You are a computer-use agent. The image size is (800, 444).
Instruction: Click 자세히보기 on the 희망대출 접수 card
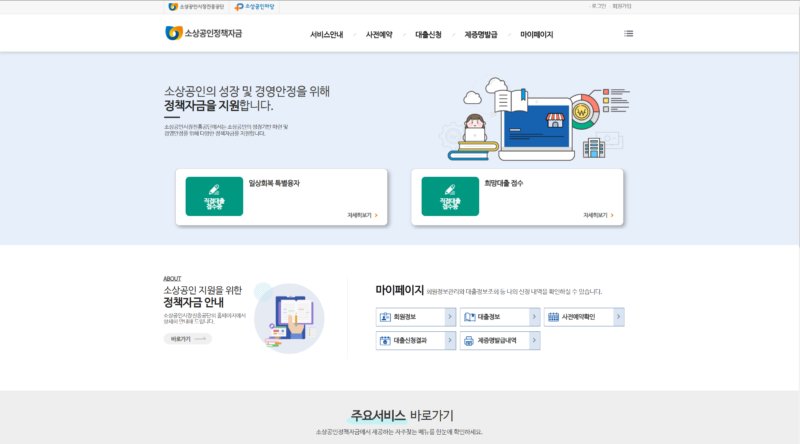[x=598, y=215]
